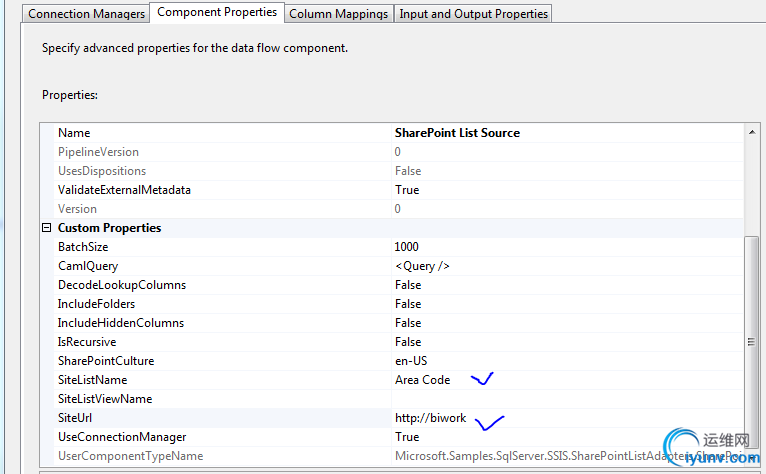Click UseConnectionManager value True

coord(407,437)
